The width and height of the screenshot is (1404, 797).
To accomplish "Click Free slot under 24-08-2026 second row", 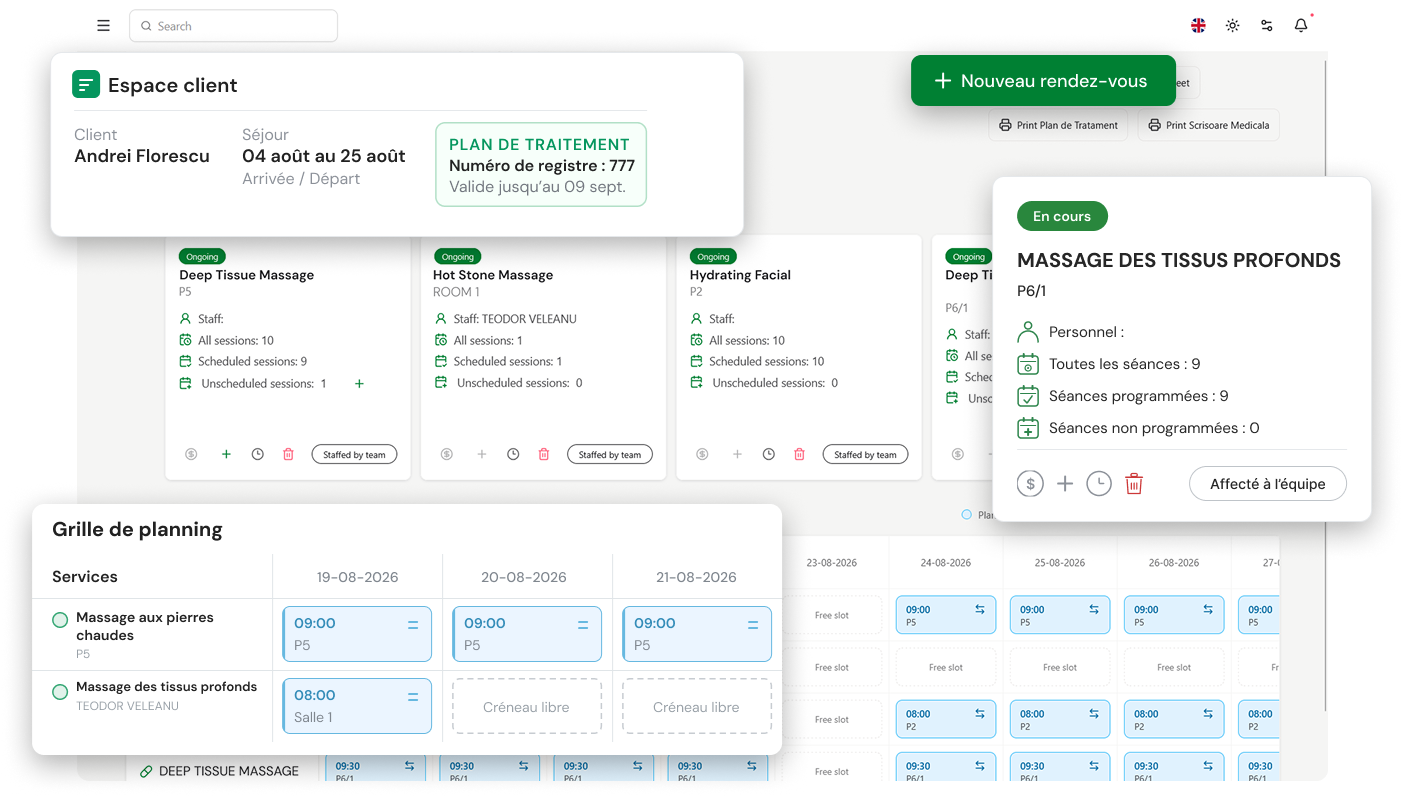I will pyautogui.click(x=946, y=667).
